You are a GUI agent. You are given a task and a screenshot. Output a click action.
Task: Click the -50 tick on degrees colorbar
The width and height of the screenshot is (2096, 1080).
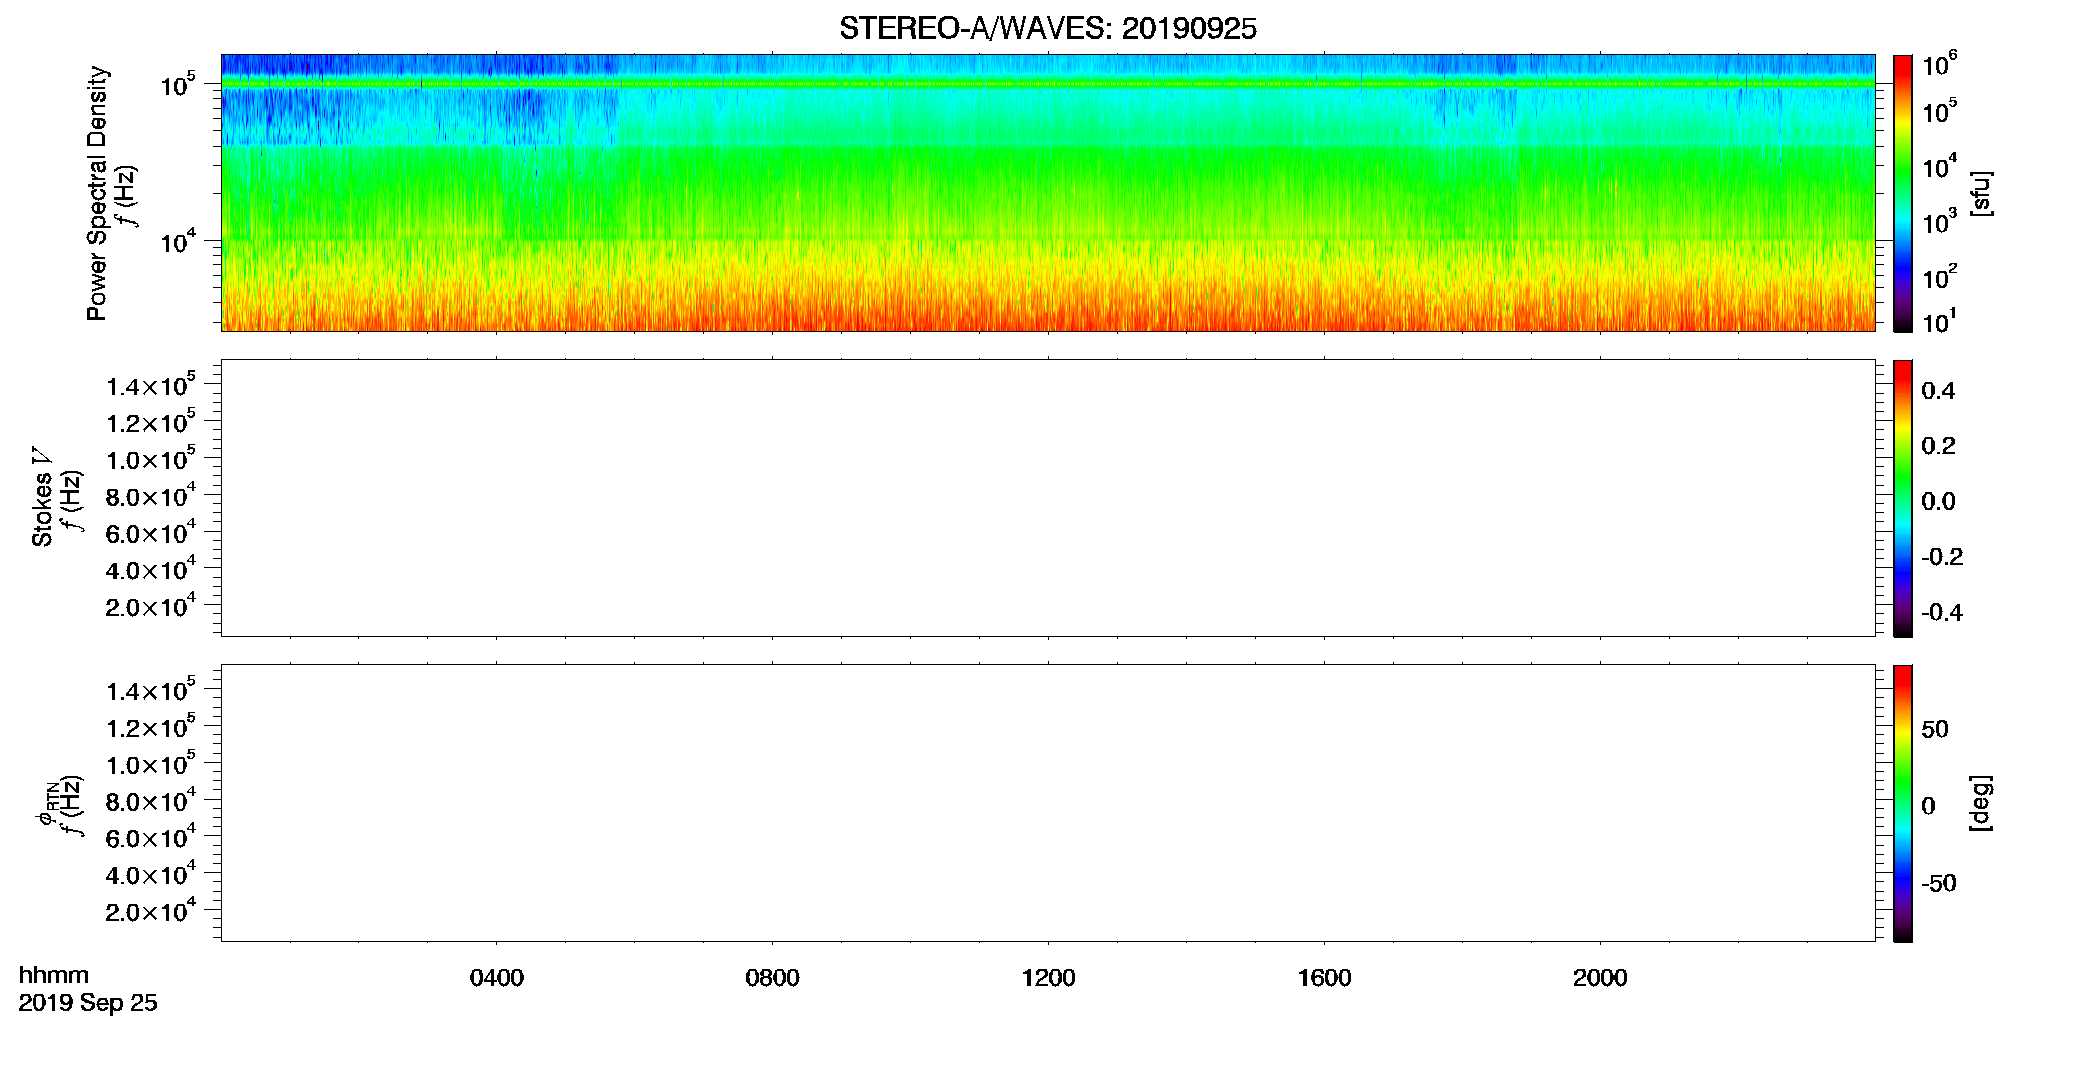[1939, 883]
